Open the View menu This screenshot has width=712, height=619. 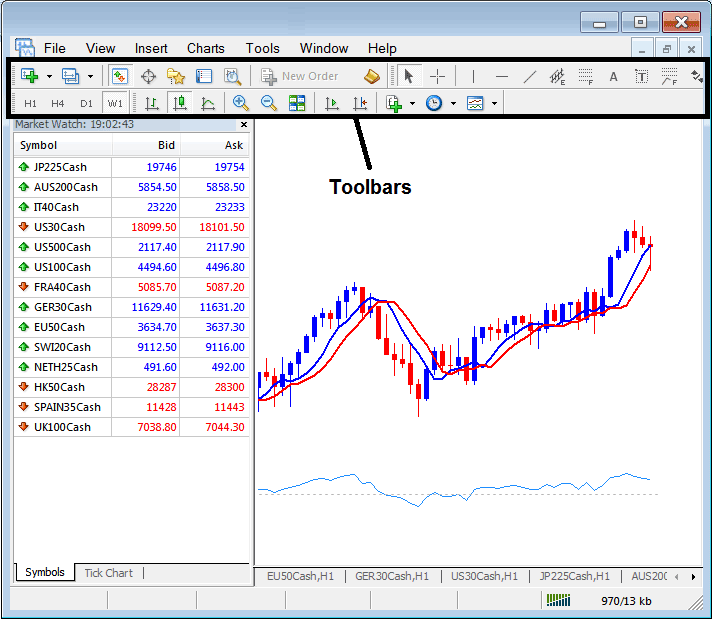(x=100, y=48)
